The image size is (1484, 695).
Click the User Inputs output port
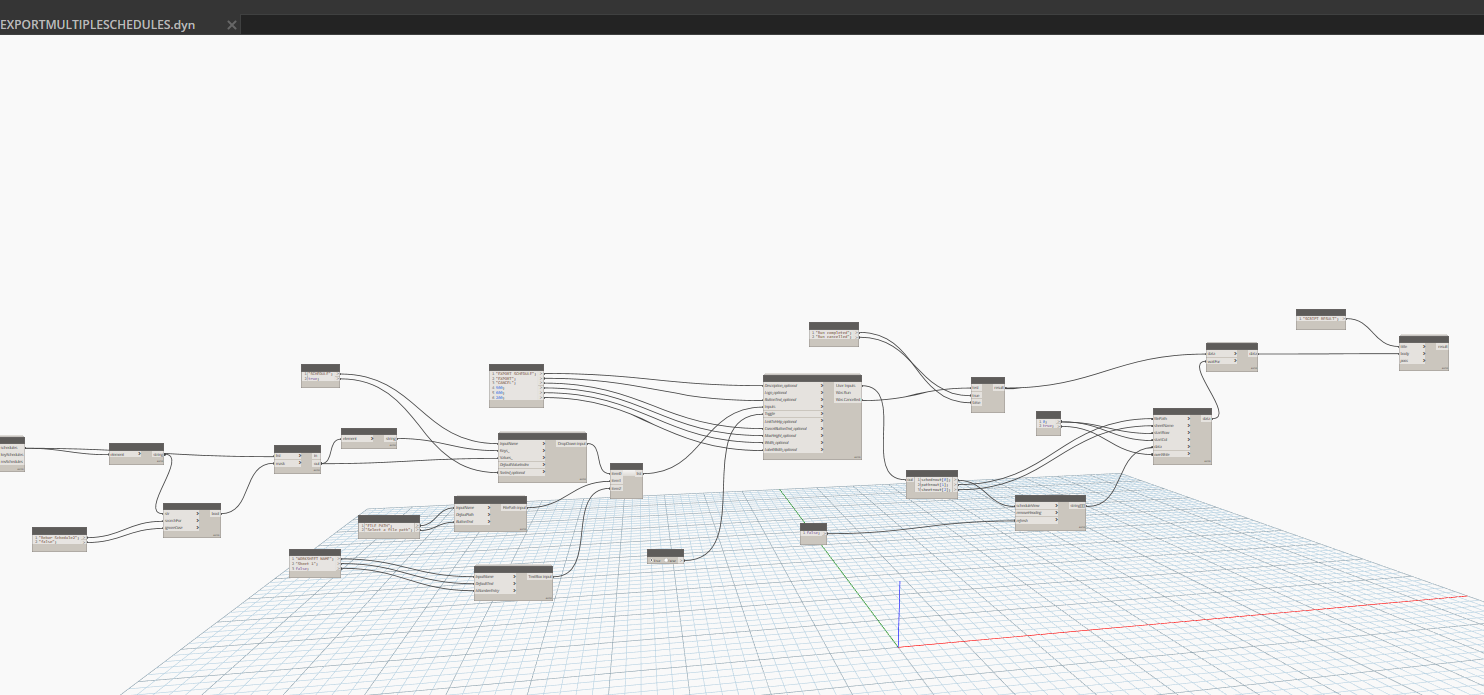[847, 385]
